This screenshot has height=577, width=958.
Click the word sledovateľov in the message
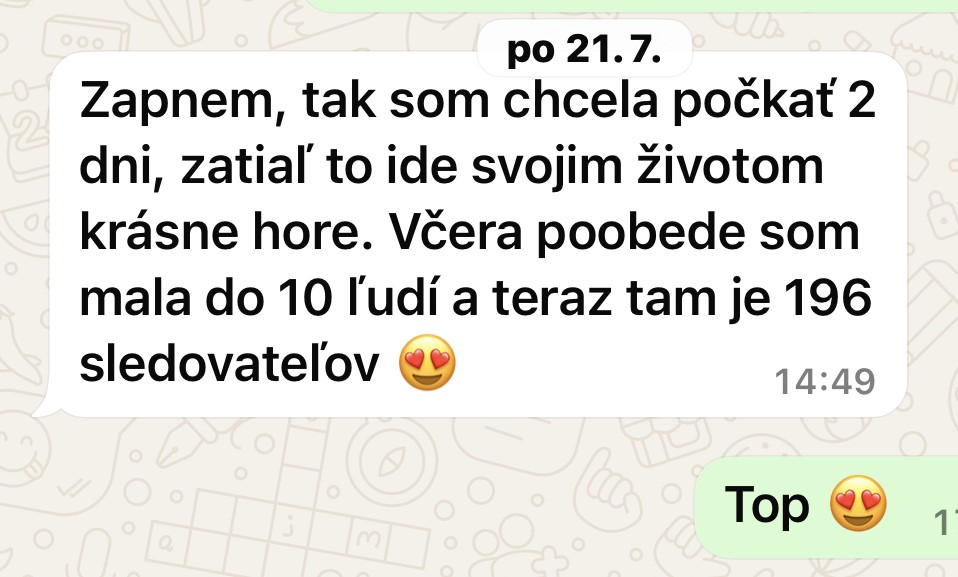230,364
